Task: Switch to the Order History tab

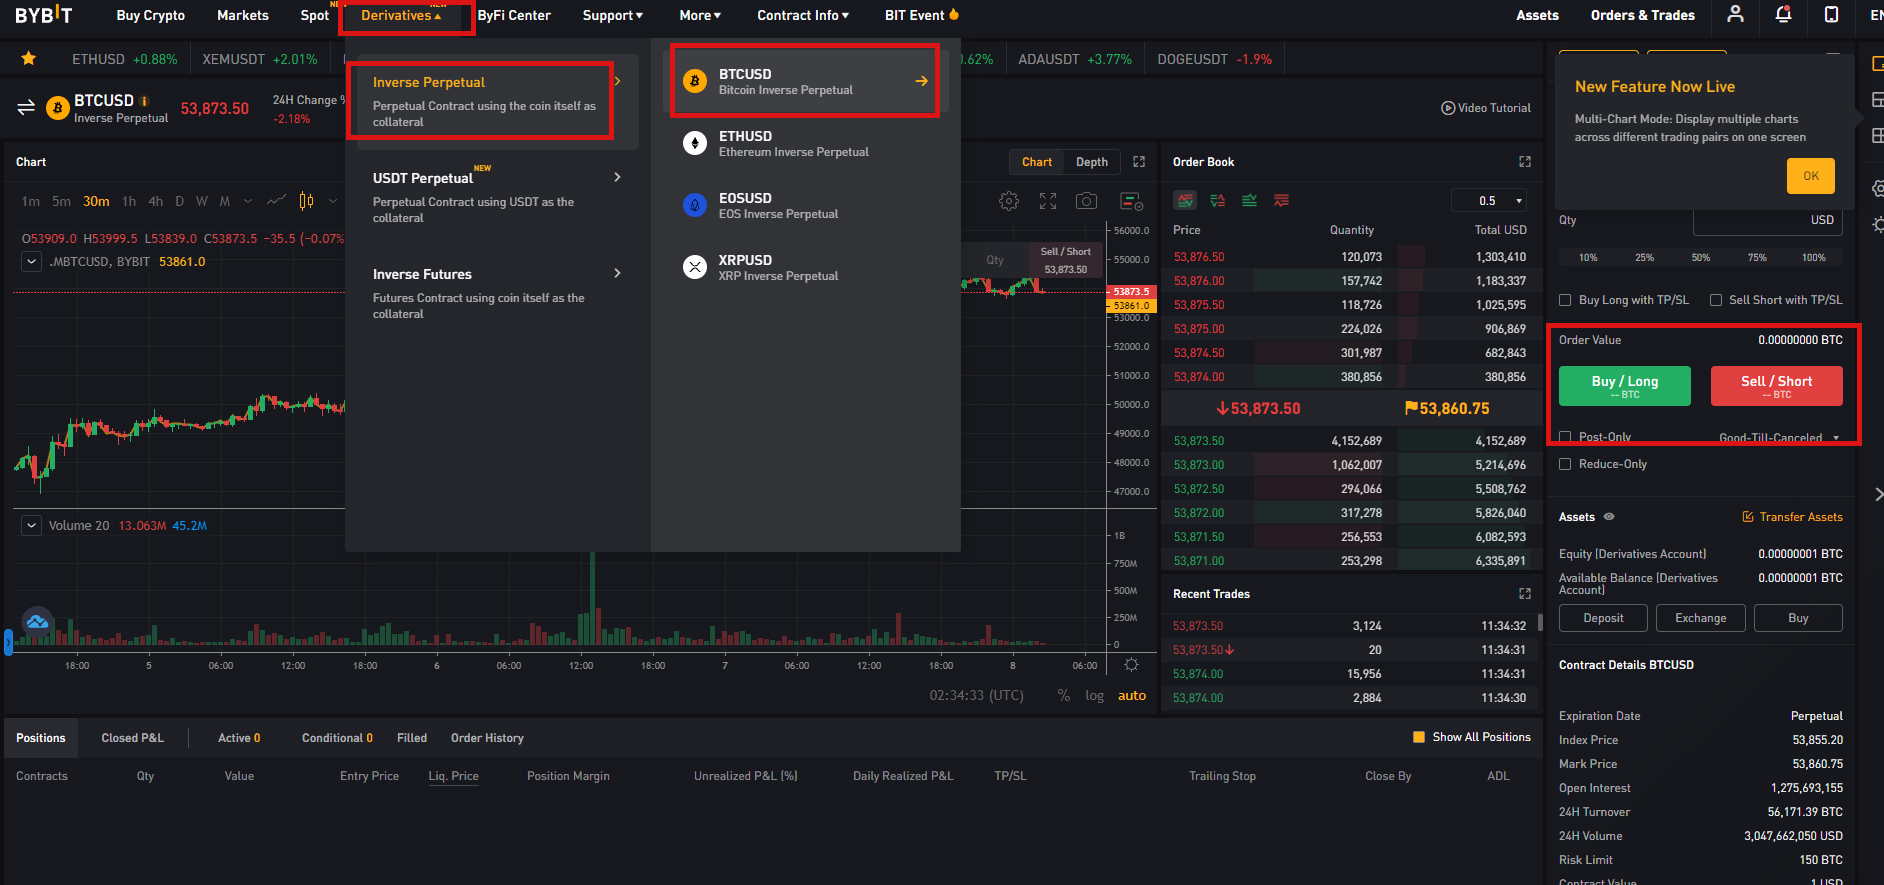Action: (x=487, y=738)
